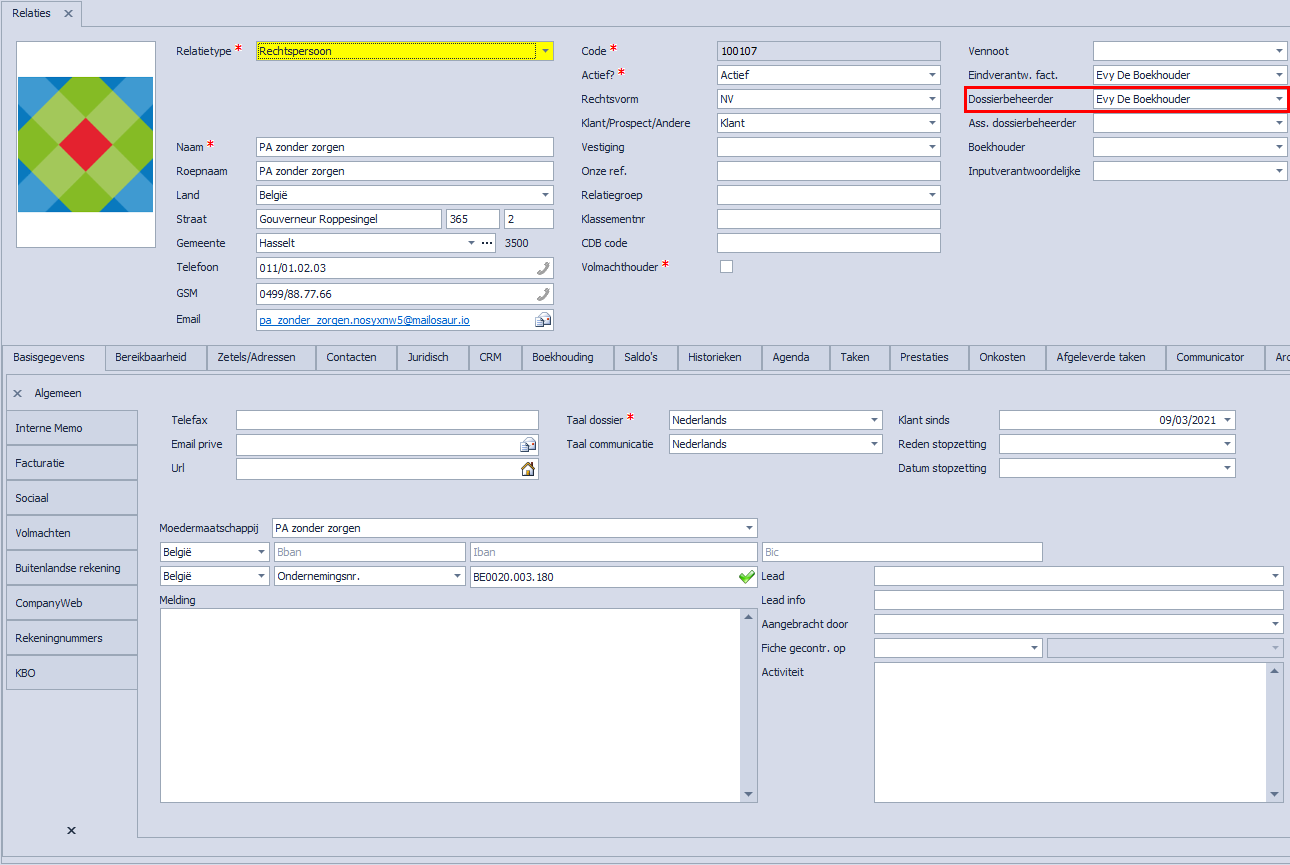Click the green checkmark next to Ondernemingsnr.

pyautogui.click(x=746, y=577)
